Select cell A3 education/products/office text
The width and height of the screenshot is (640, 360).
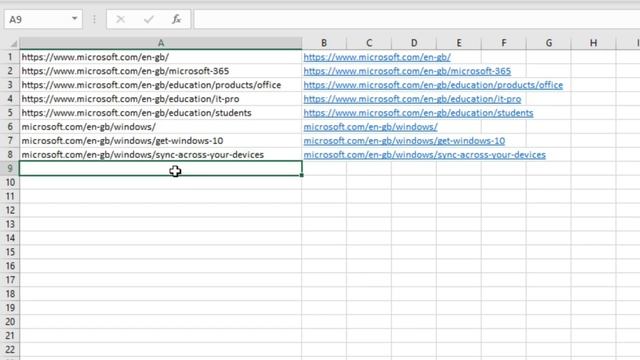pos(151,85)
